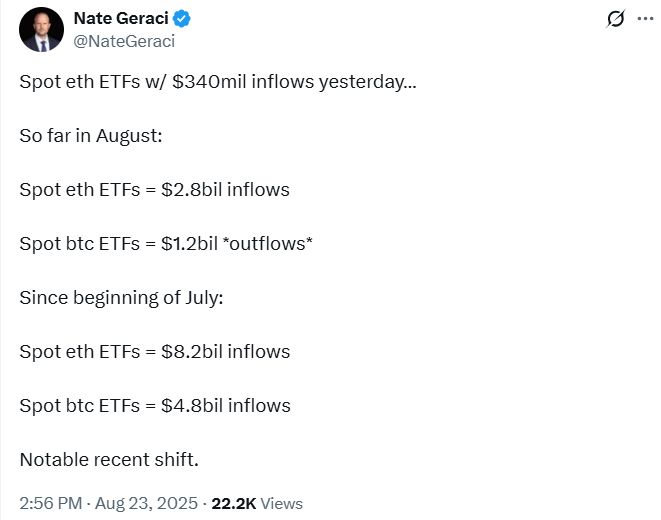Click the blue verified checkmark badge
Viewport: 661px width, 520px height.
click(x=182, y=19)
